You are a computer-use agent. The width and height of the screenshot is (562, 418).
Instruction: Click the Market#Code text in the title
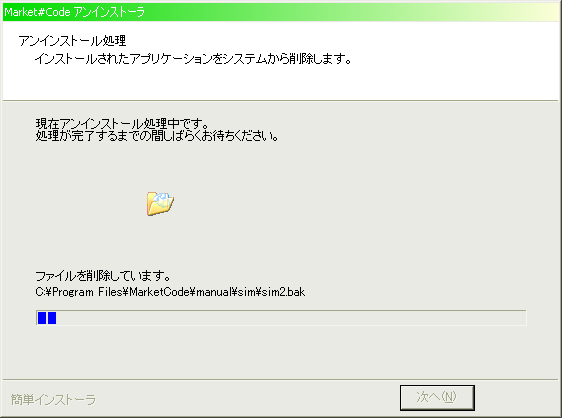[x=37, y=12]
